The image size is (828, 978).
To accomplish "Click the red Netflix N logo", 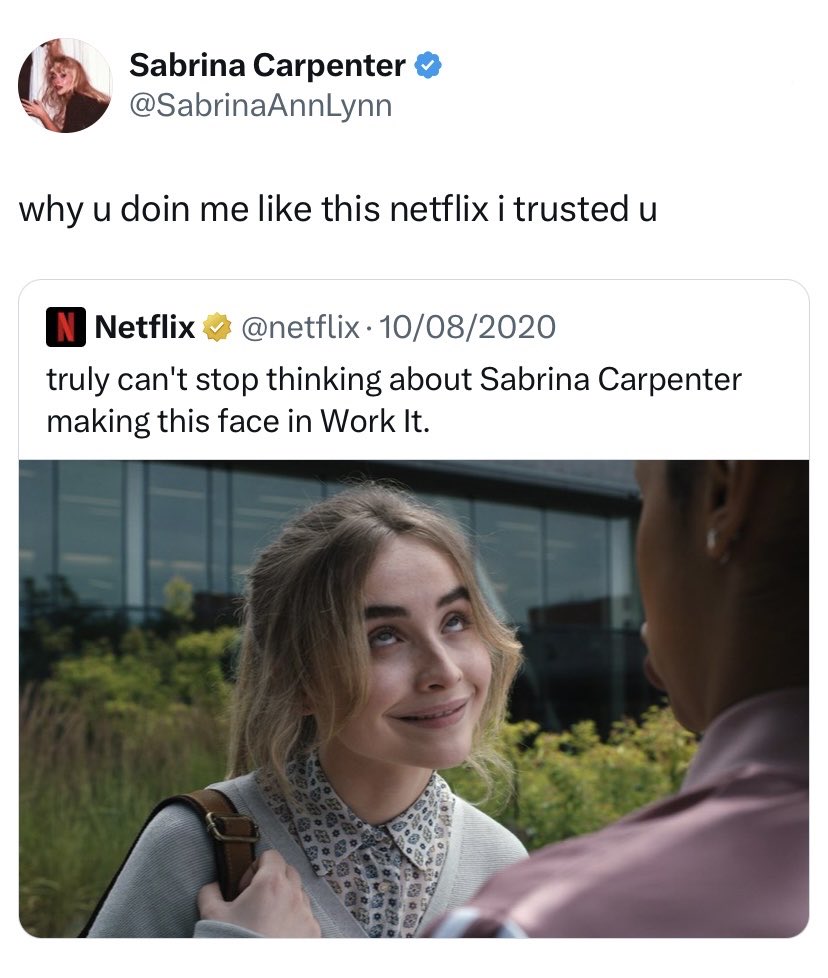I will [x=65, y=327].
